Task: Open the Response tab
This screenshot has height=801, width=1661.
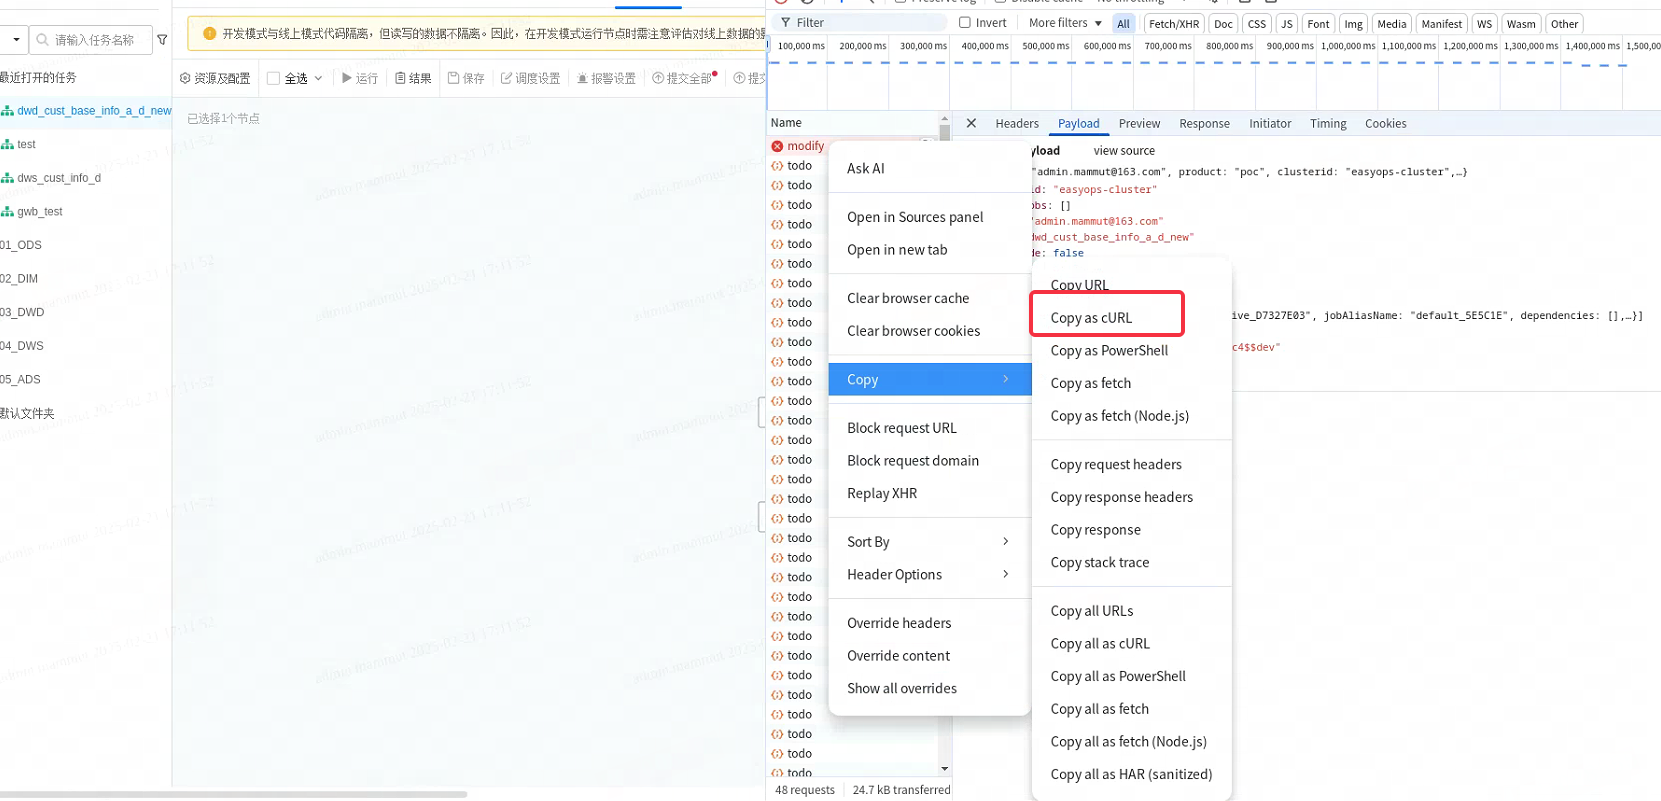Action: 1204,124
